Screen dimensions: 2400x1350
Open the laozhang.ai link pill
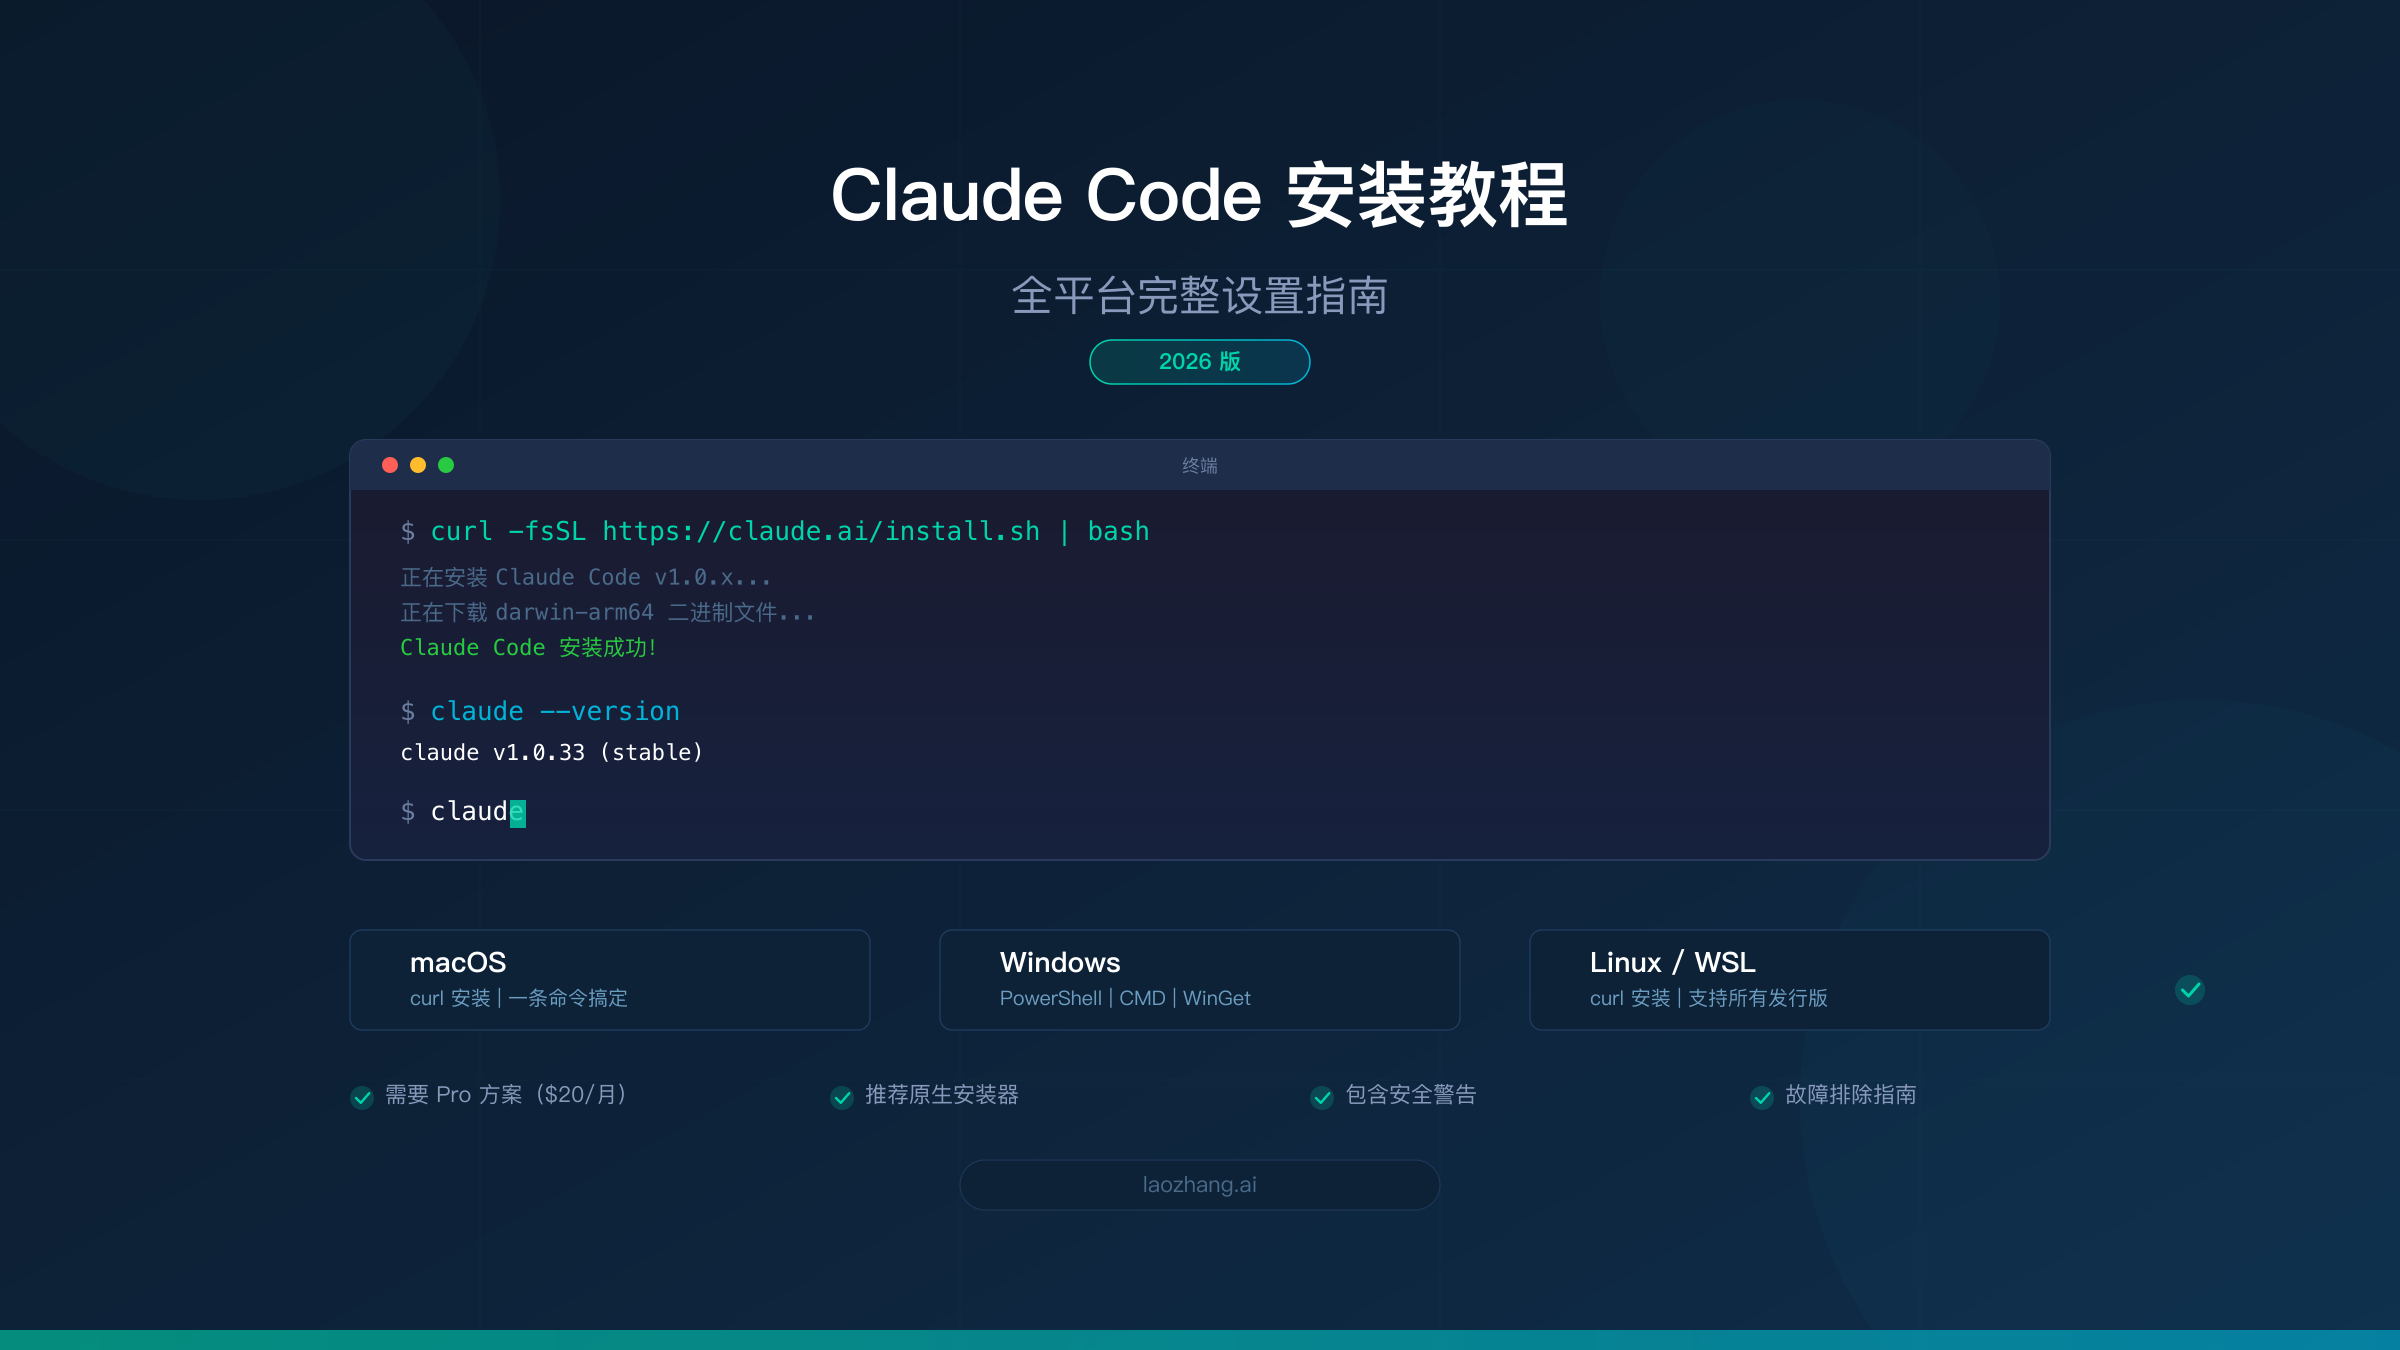tap(1200, 1185)
